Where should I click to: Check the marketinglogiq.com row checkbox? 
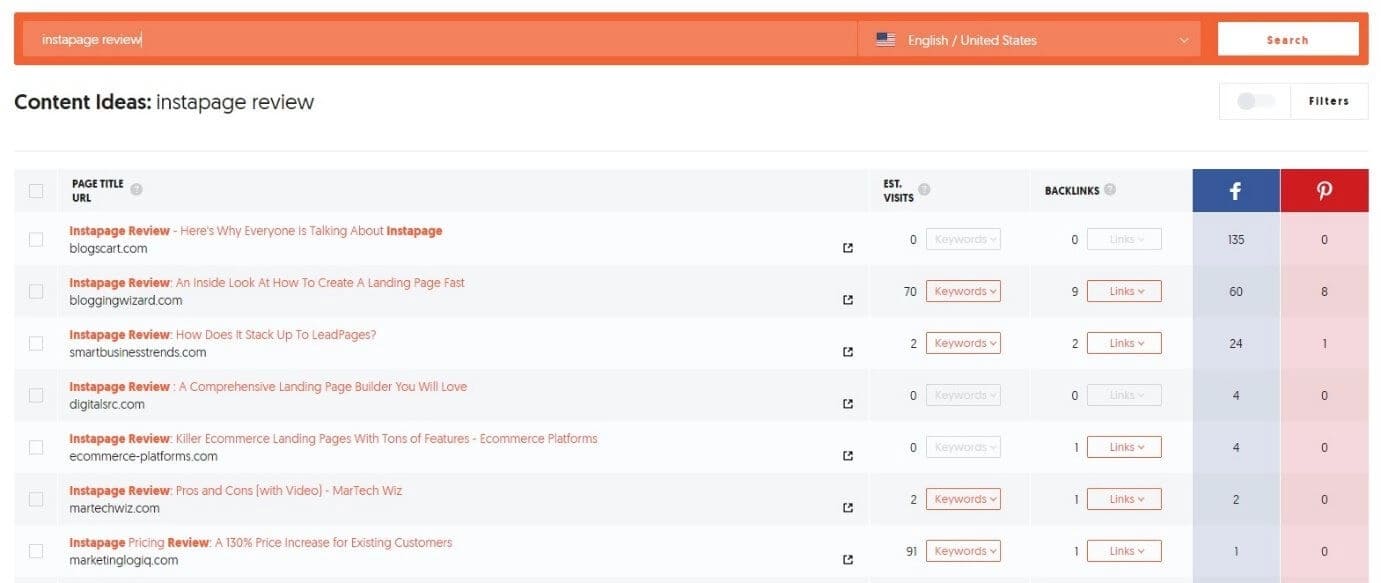click(36, 551)
